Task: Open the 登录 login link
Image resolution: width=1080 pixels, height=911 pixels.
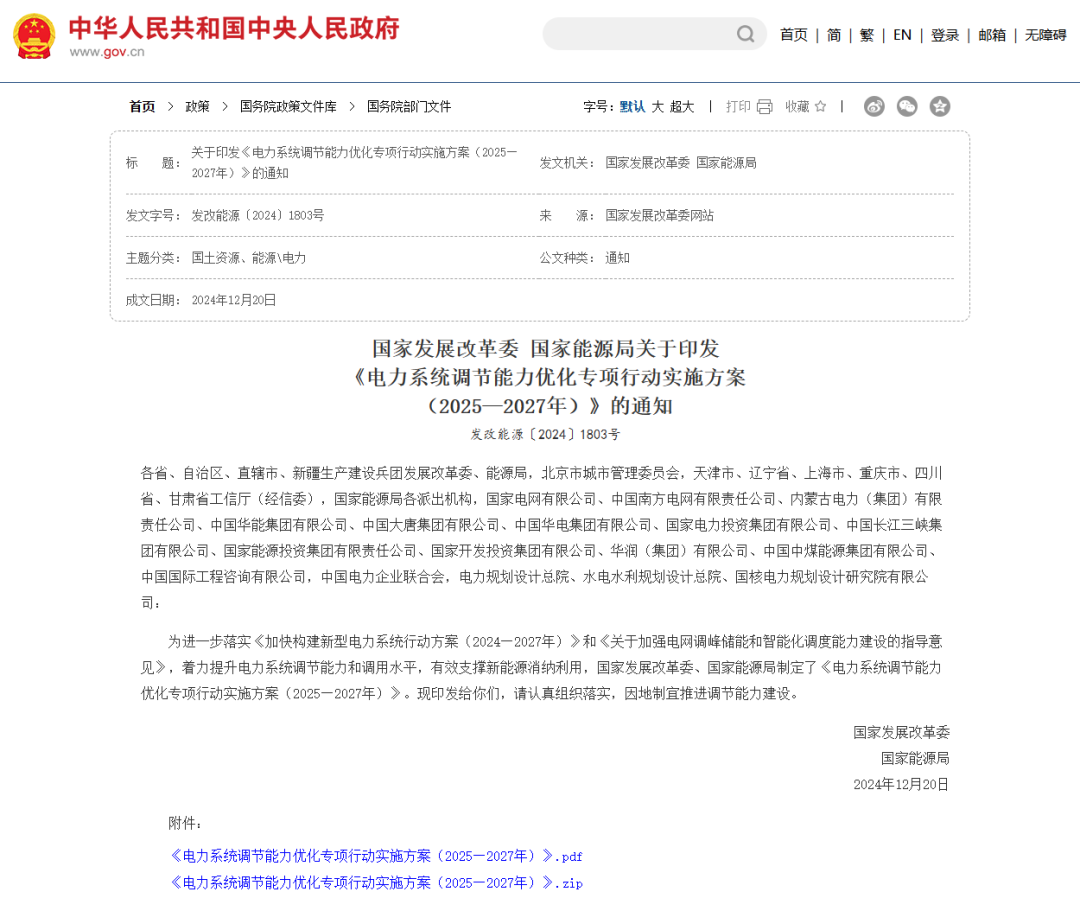Action: (945, 35)
